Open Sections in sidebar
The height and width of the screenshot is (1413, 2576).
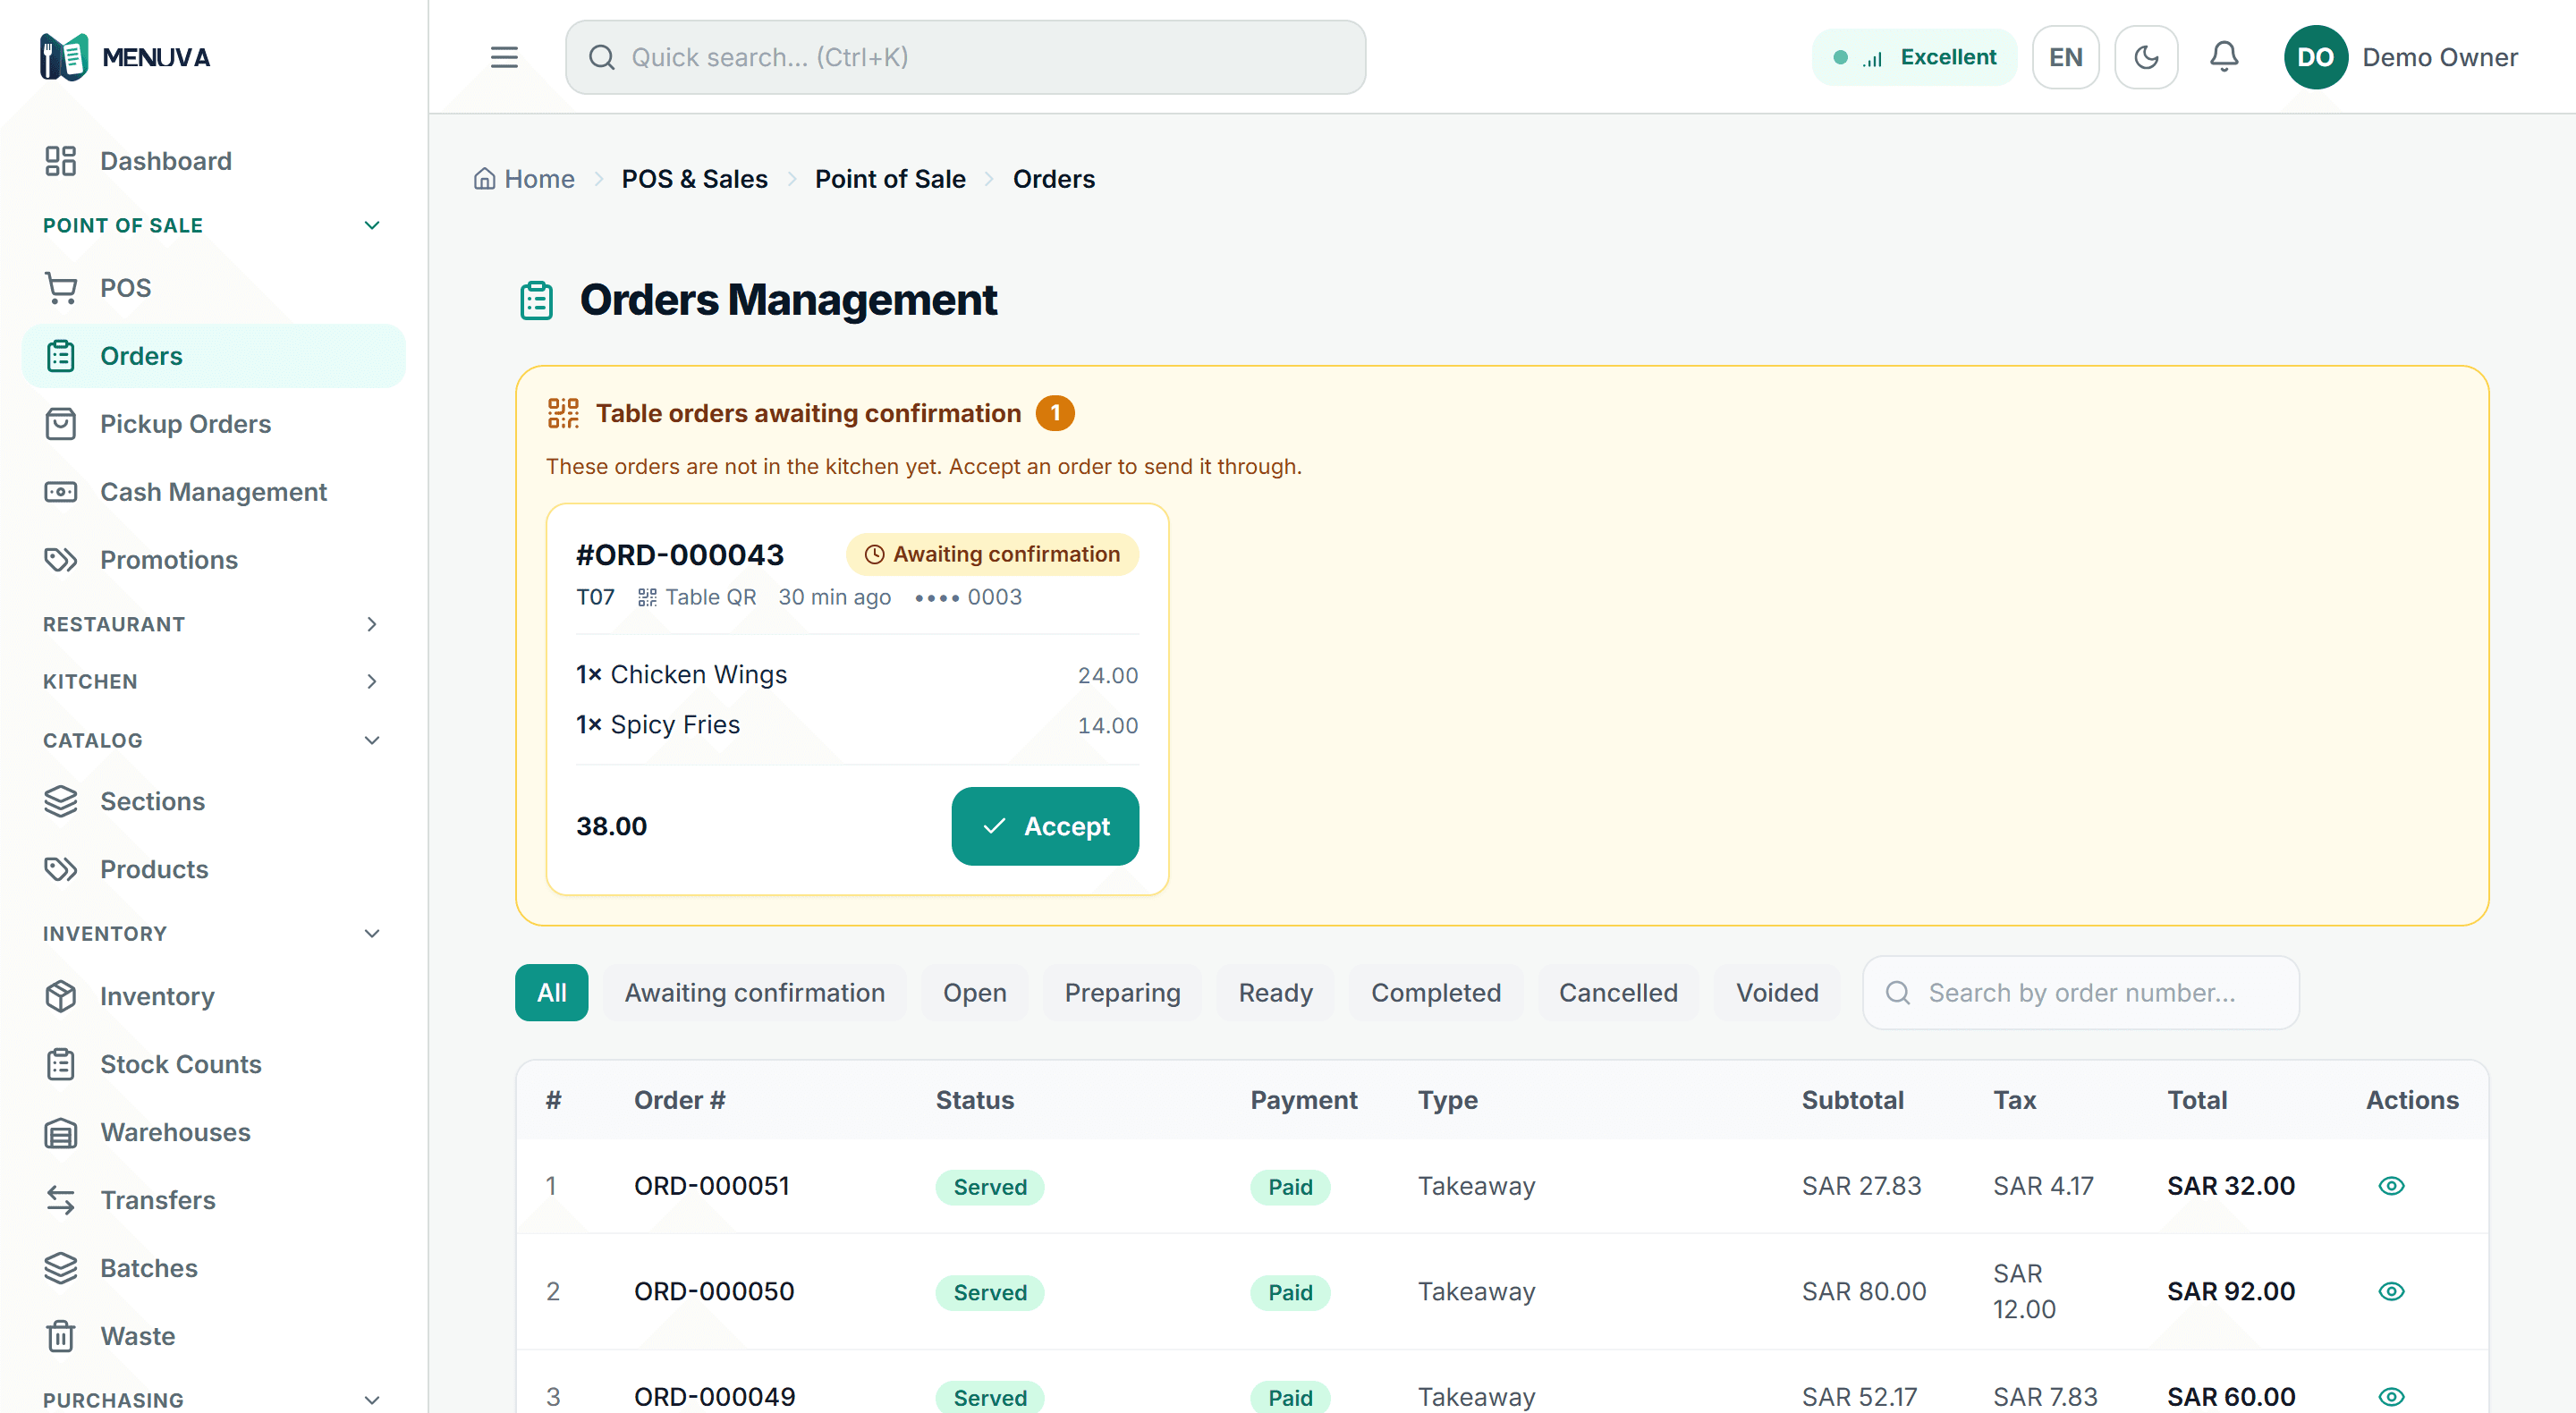[x=213, y=801]
